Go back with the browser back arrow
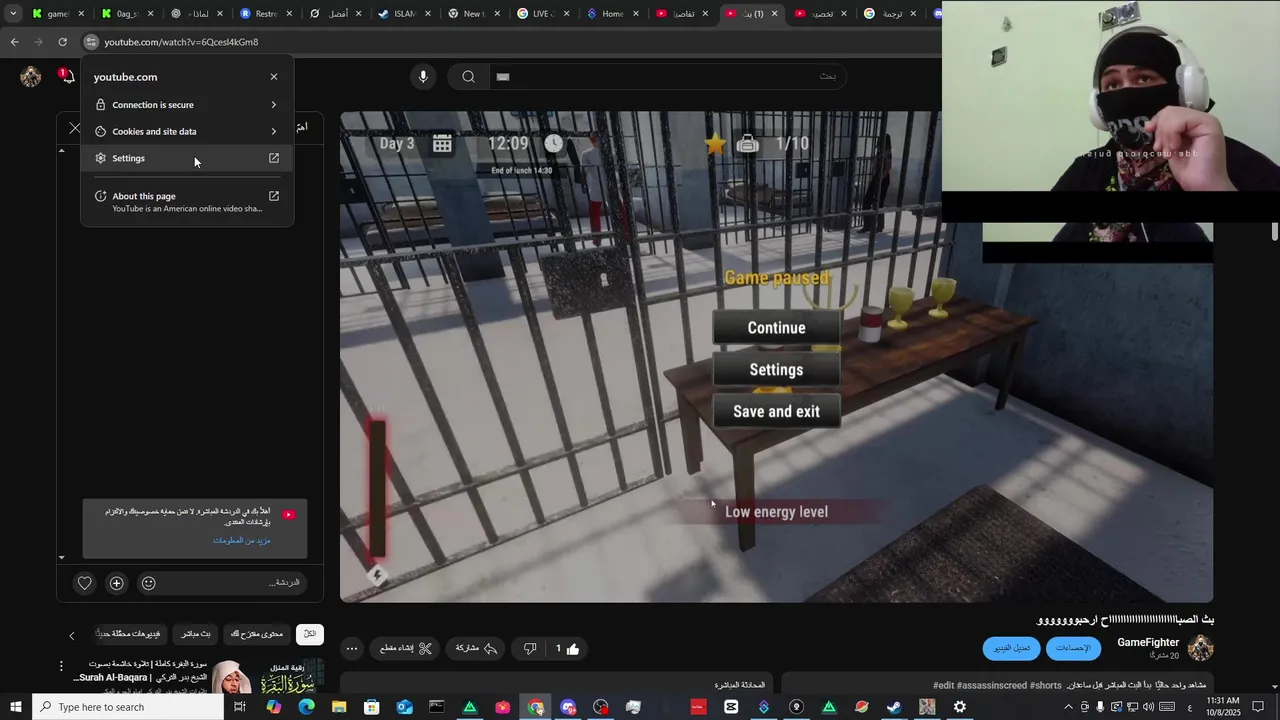The height and width of the screenshot is (720, 1280). [x=14, y=42]
